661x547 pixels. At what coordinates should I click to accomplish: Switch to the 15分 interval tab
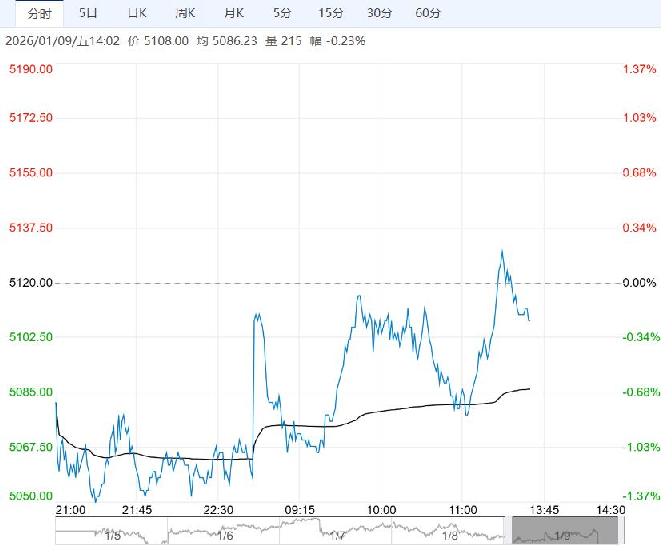(330, 13)
